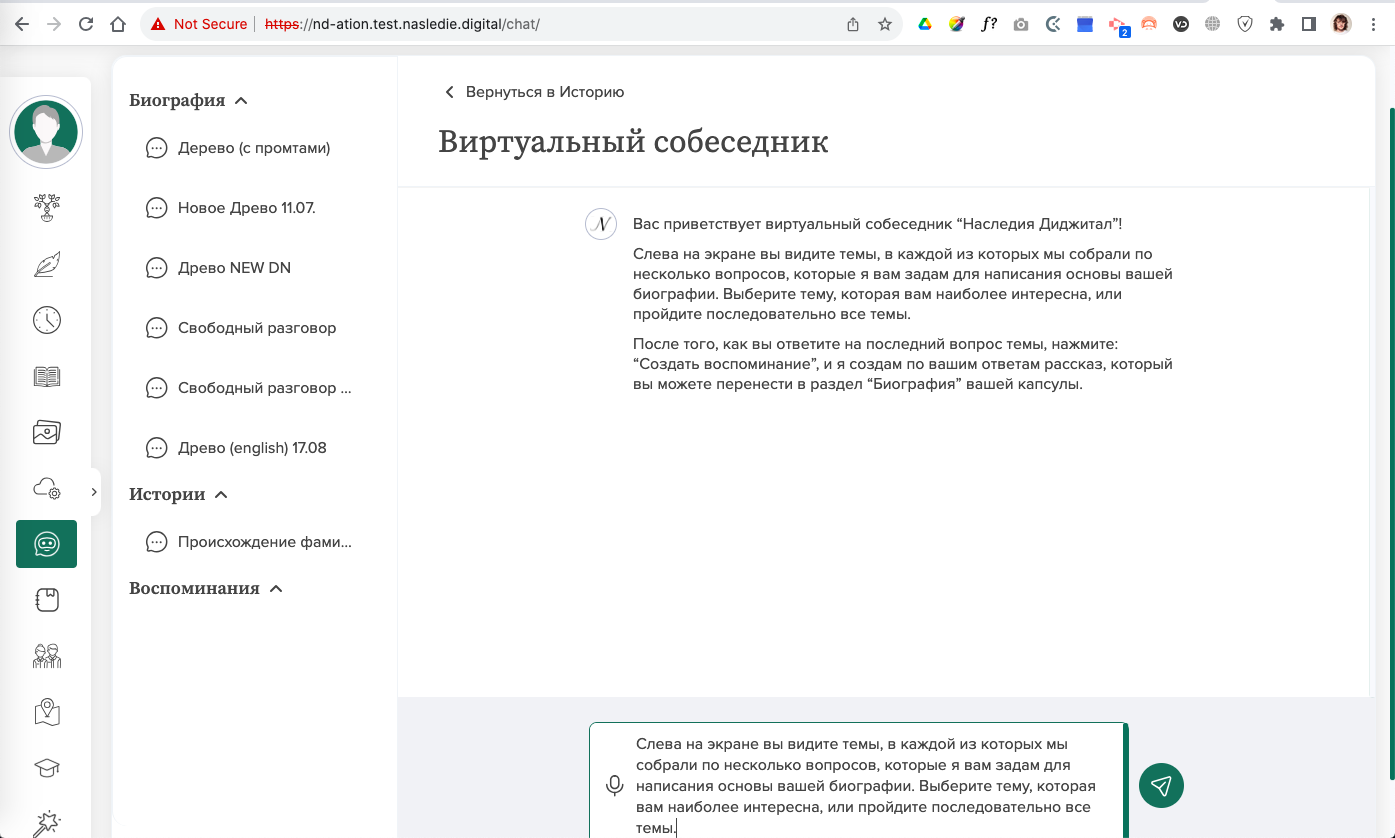Click the cloud settings icon
Image resolution: width=1395 pixels, height=838 pixels.
[46, 488]
